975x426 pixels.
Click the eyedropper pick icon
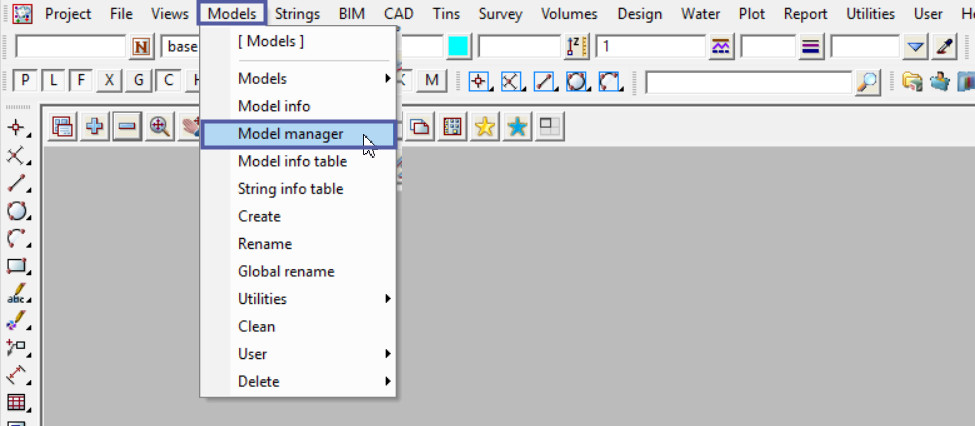944,47
